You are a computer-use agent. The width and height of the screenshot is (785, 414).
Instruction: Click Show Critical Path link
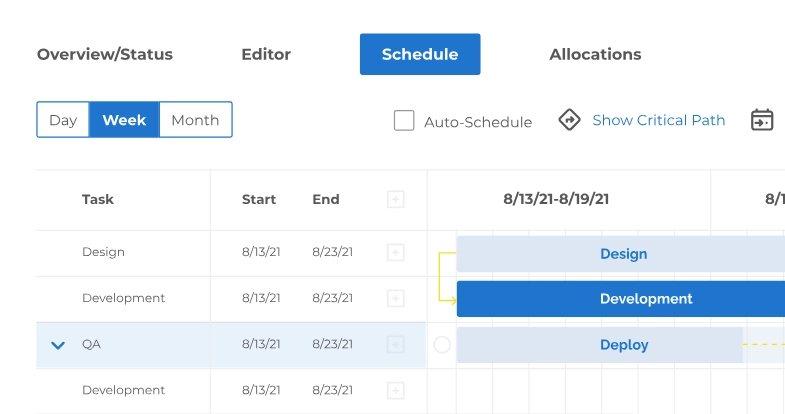pos(658,120)
